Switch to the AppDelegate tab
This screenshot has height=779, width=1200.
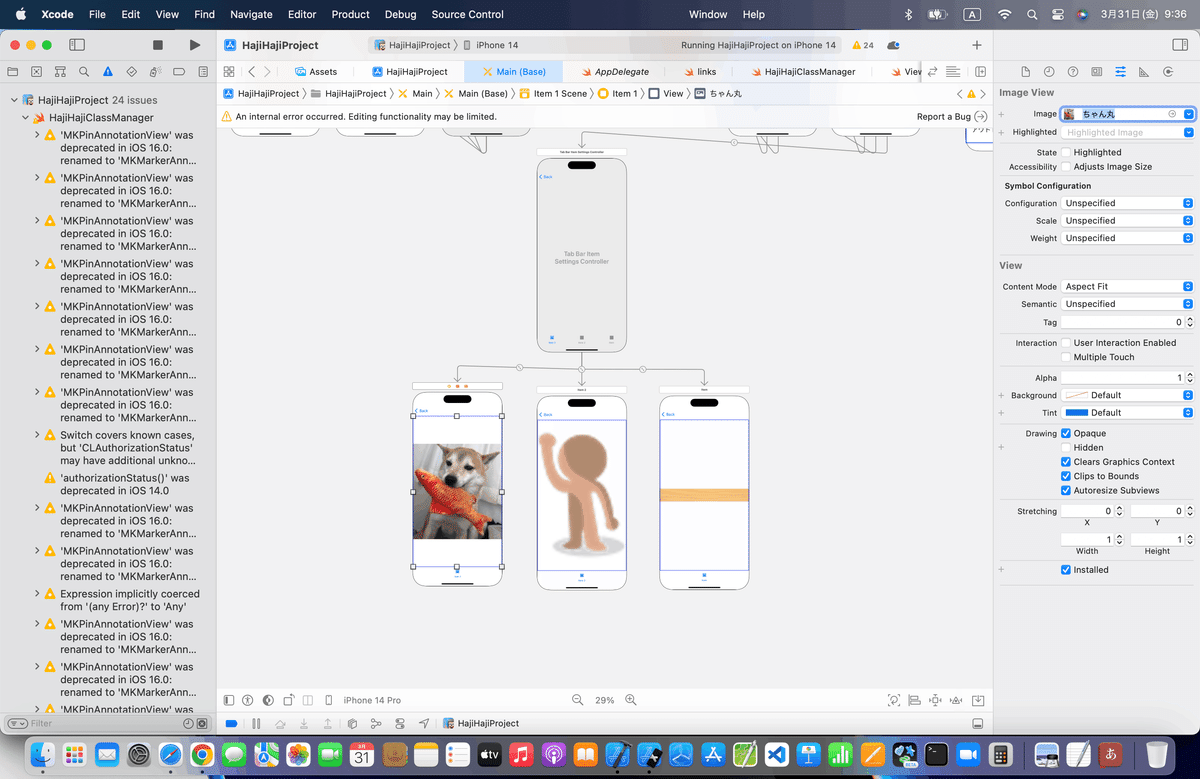click(614, 72)
